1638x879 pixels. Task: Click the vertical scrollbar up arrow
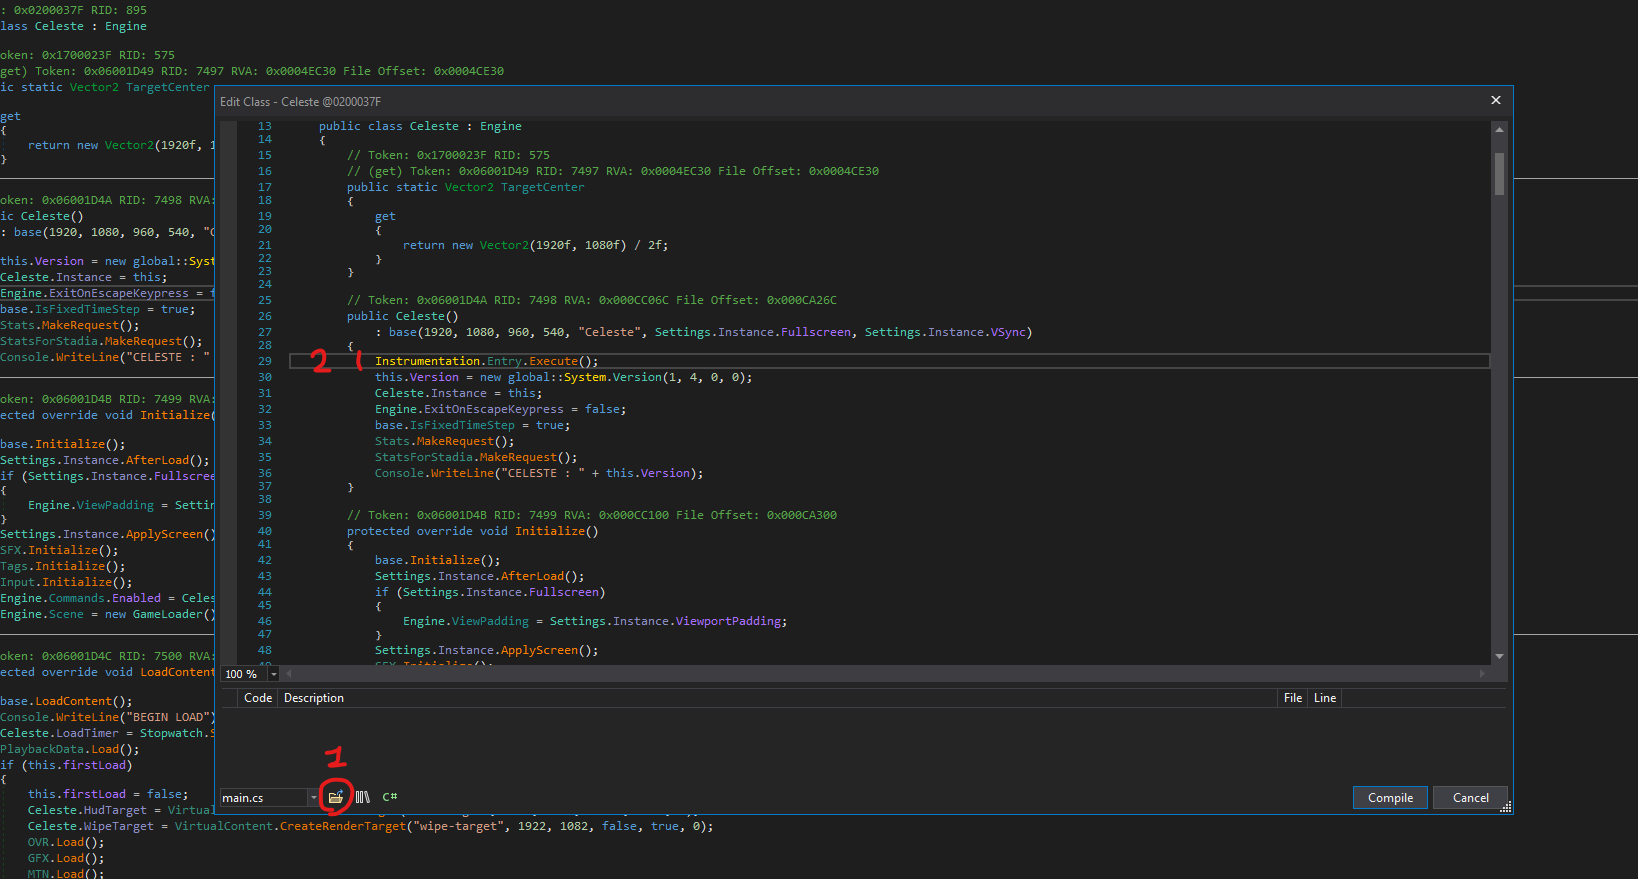(1499, 129)
